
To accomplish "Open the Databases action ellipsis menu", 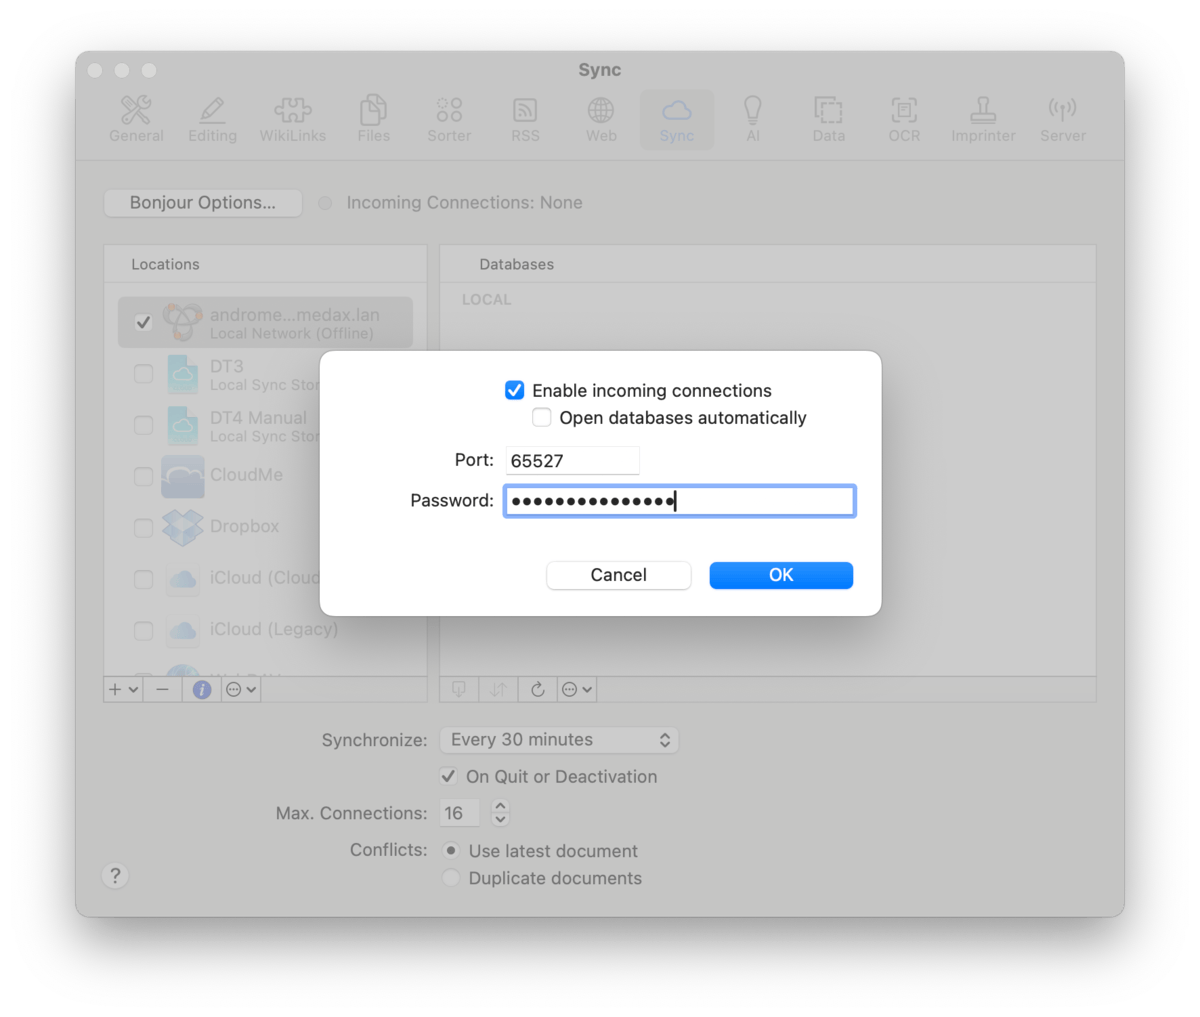I will click(577, 689).
